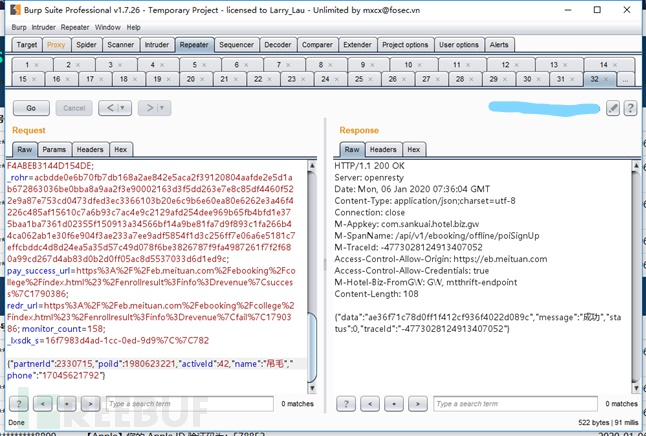Close Repeater tab 20 with its x
This screenshot has width=646, height=436.
pyautogui.click(x=202, y=79)
